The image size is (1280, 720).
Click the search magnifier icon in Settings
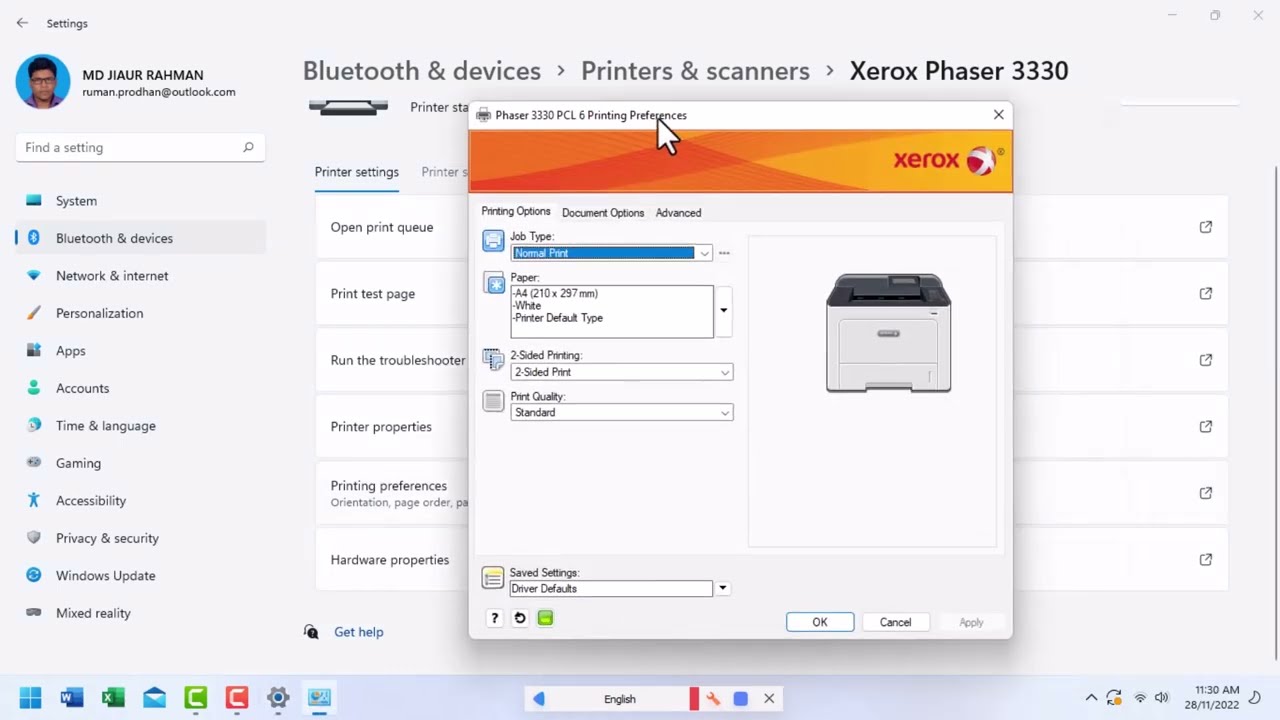248,147
